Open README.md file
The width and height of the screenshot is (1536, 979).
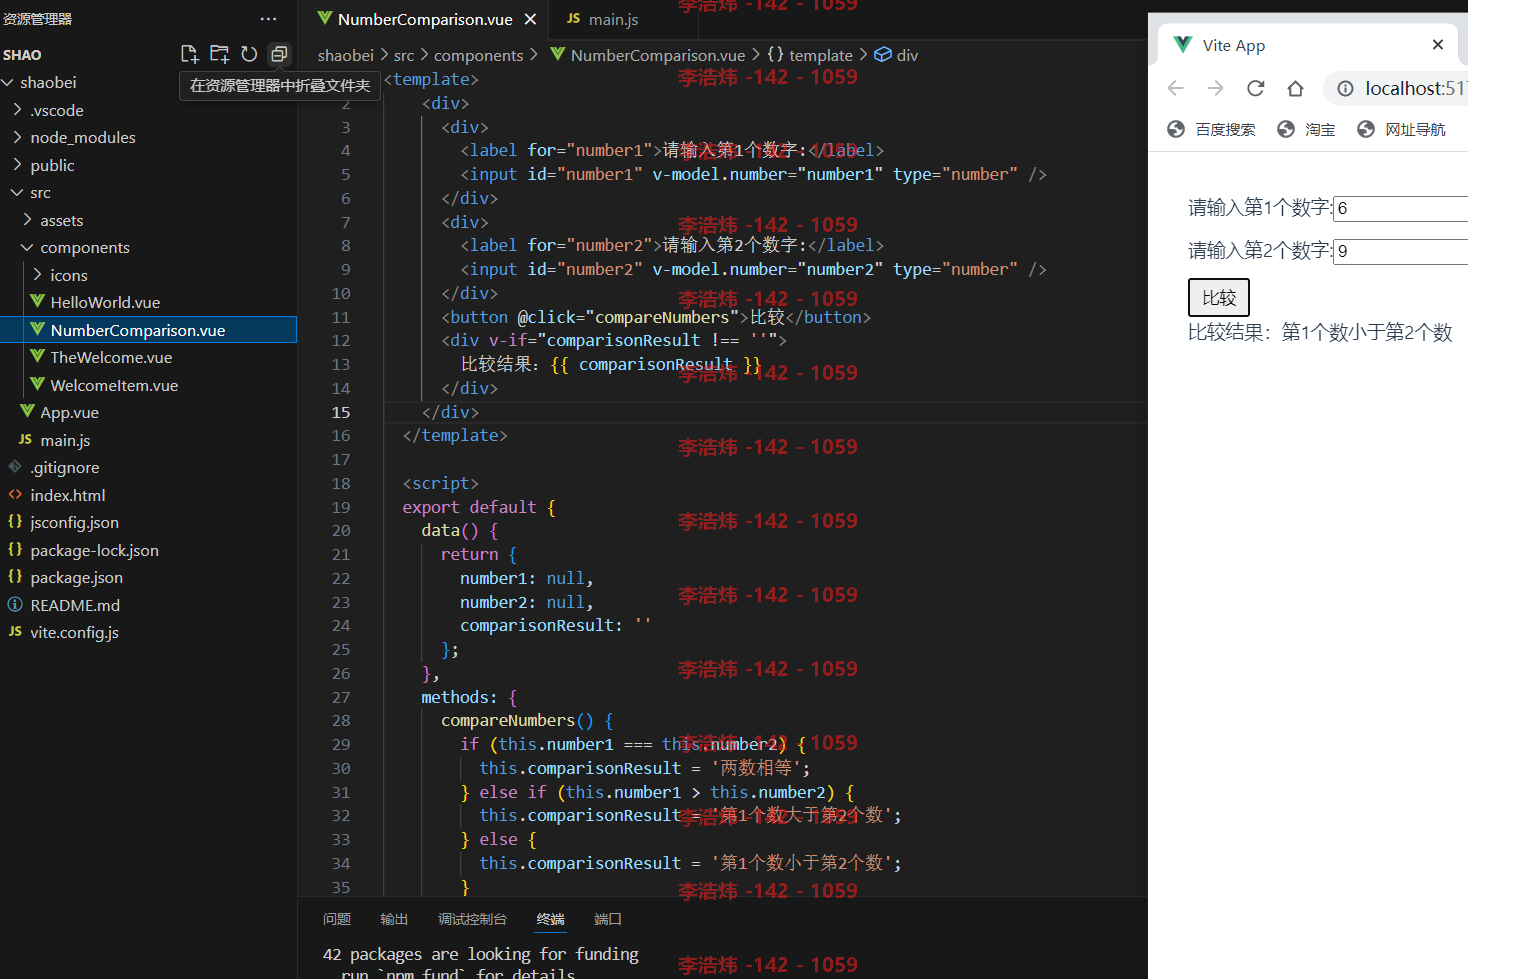75,605
